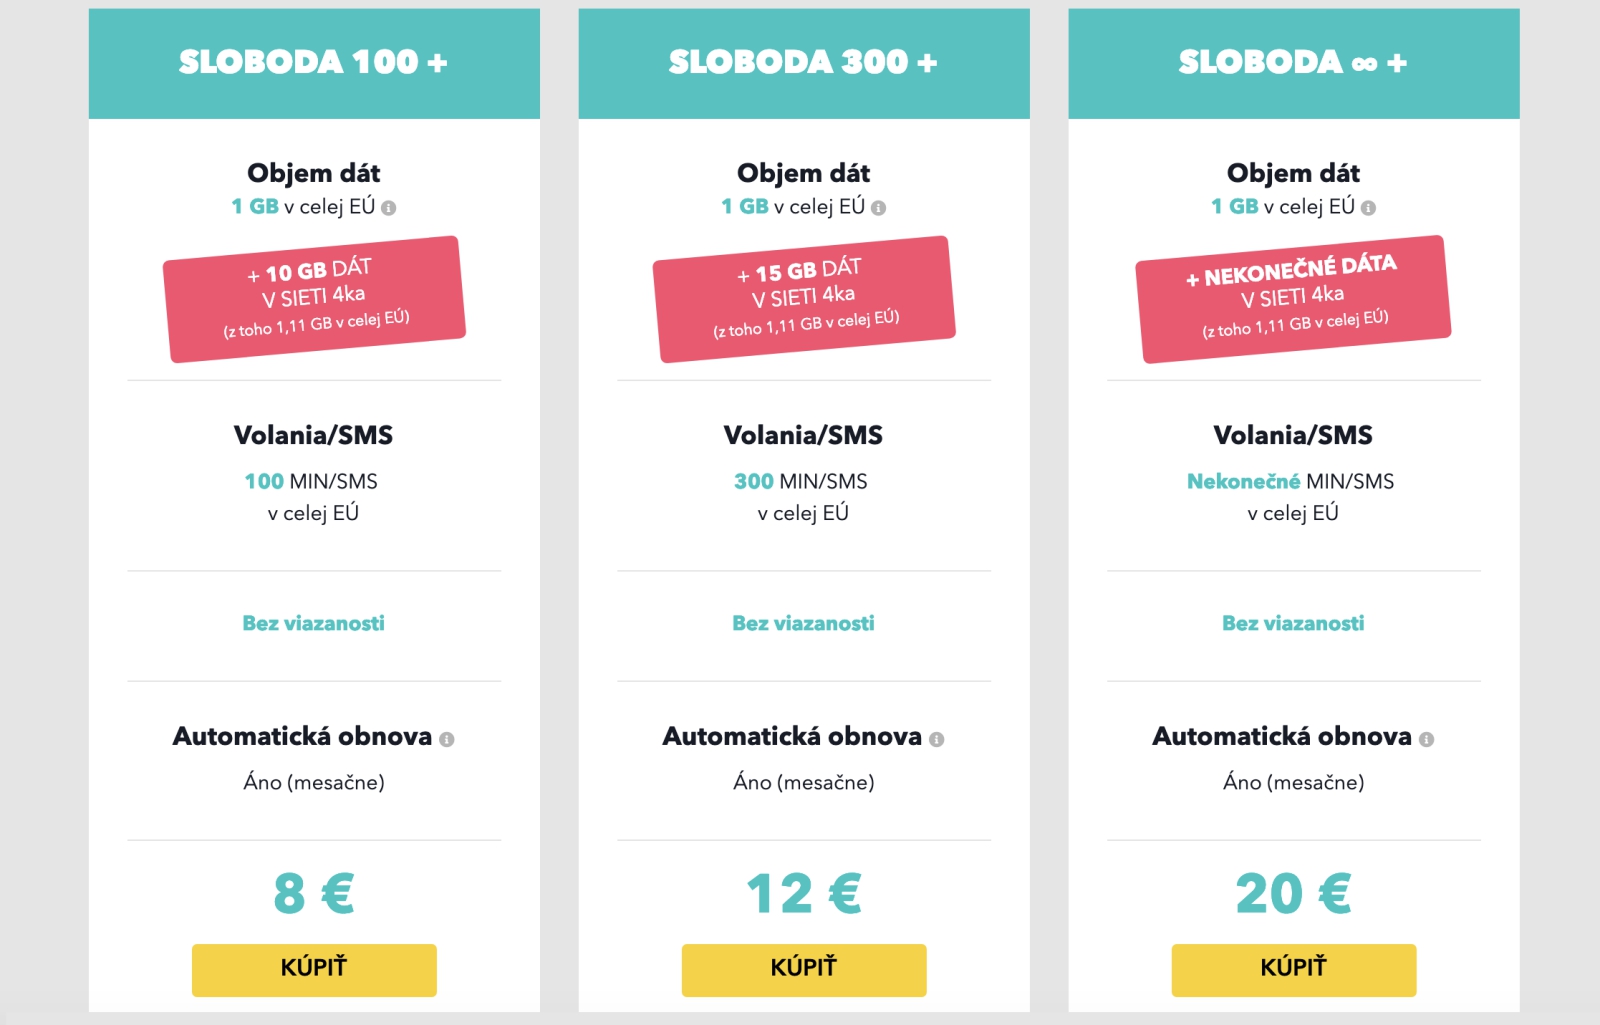Buy the 8 € plan with KÚPIŤ

coord(314,970)
